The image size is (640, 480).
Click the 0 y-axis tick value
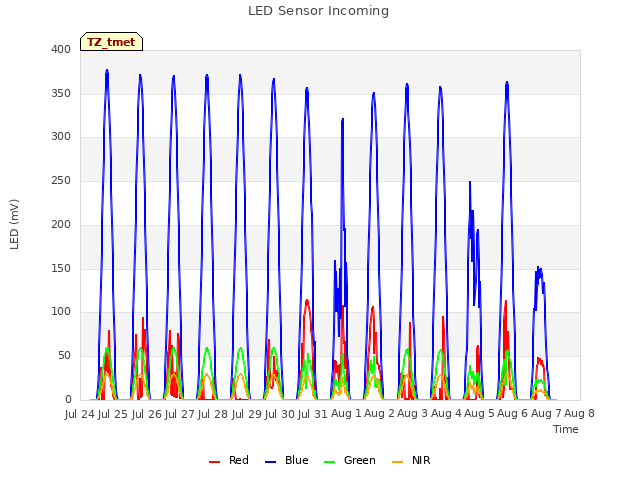click(68, 400)
